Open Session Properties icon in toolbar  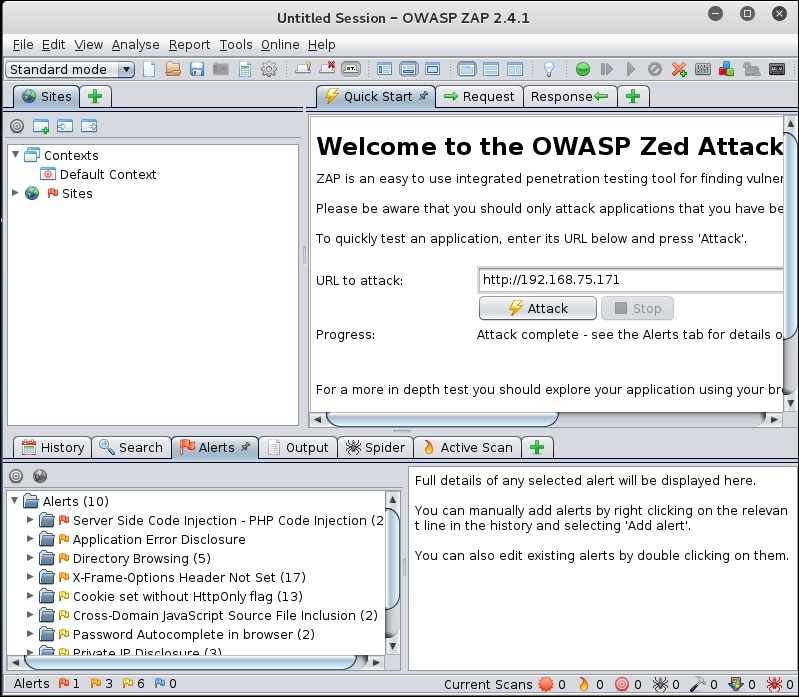(245, 69)
